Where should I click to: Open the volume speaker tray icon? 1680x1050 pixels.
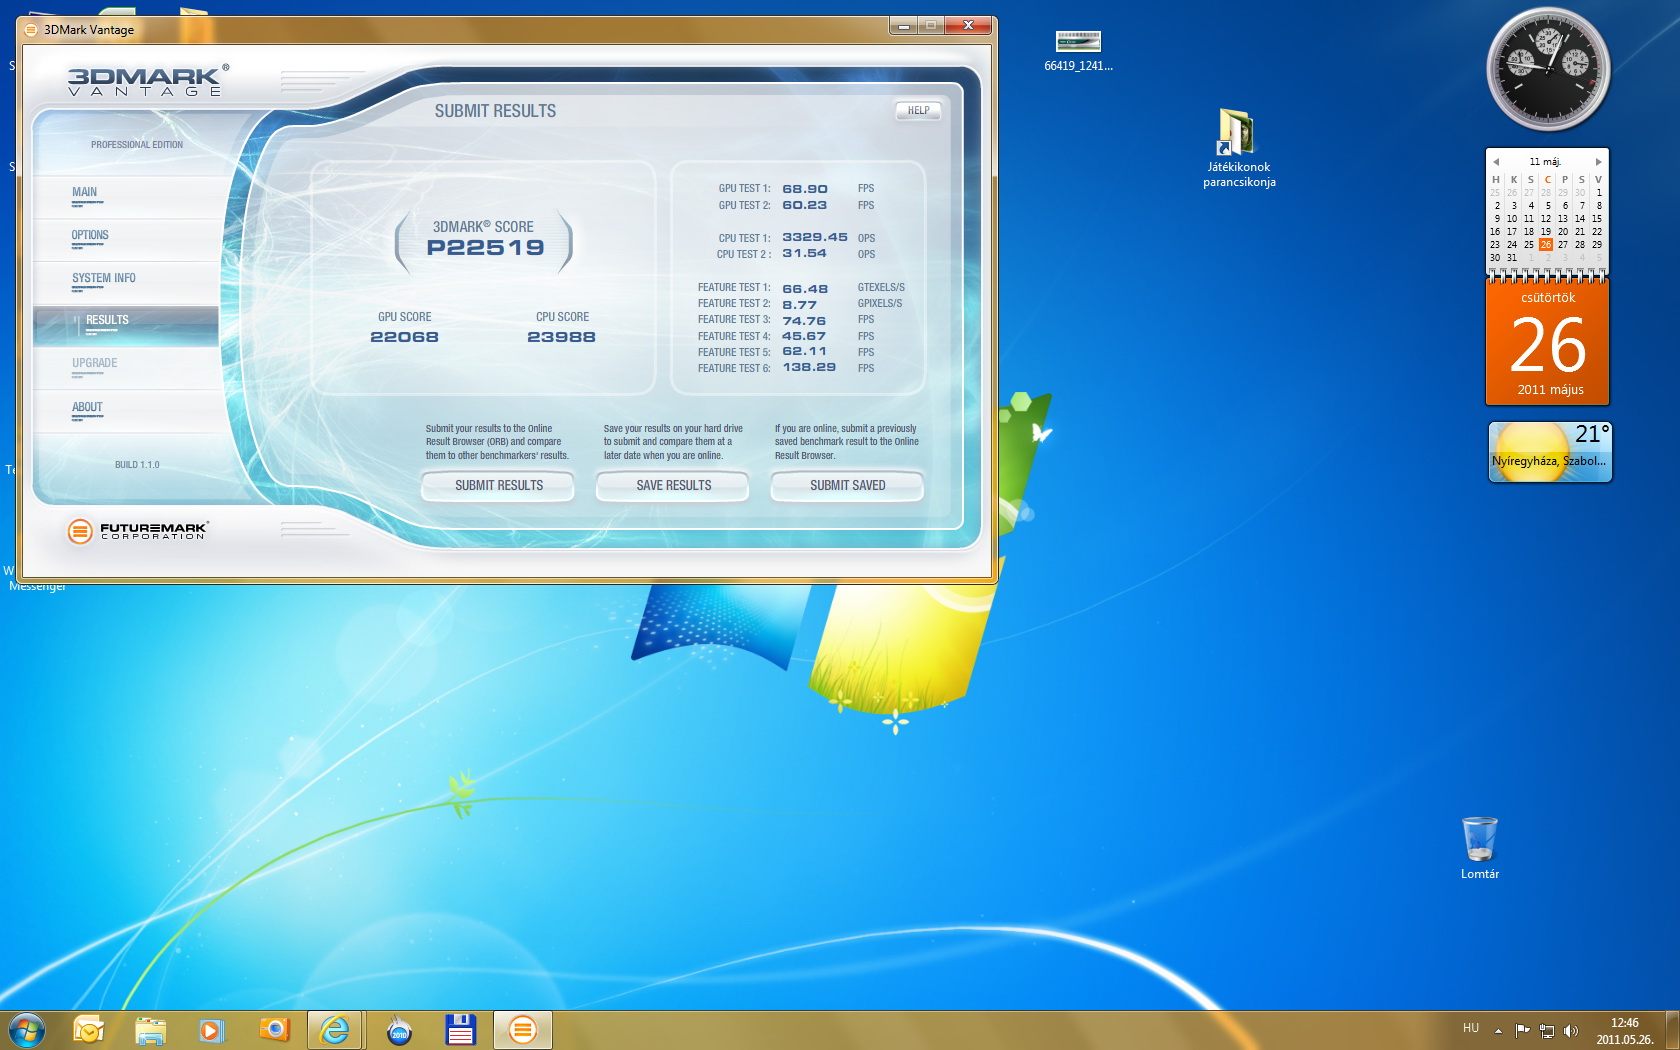[1570, 1030]
